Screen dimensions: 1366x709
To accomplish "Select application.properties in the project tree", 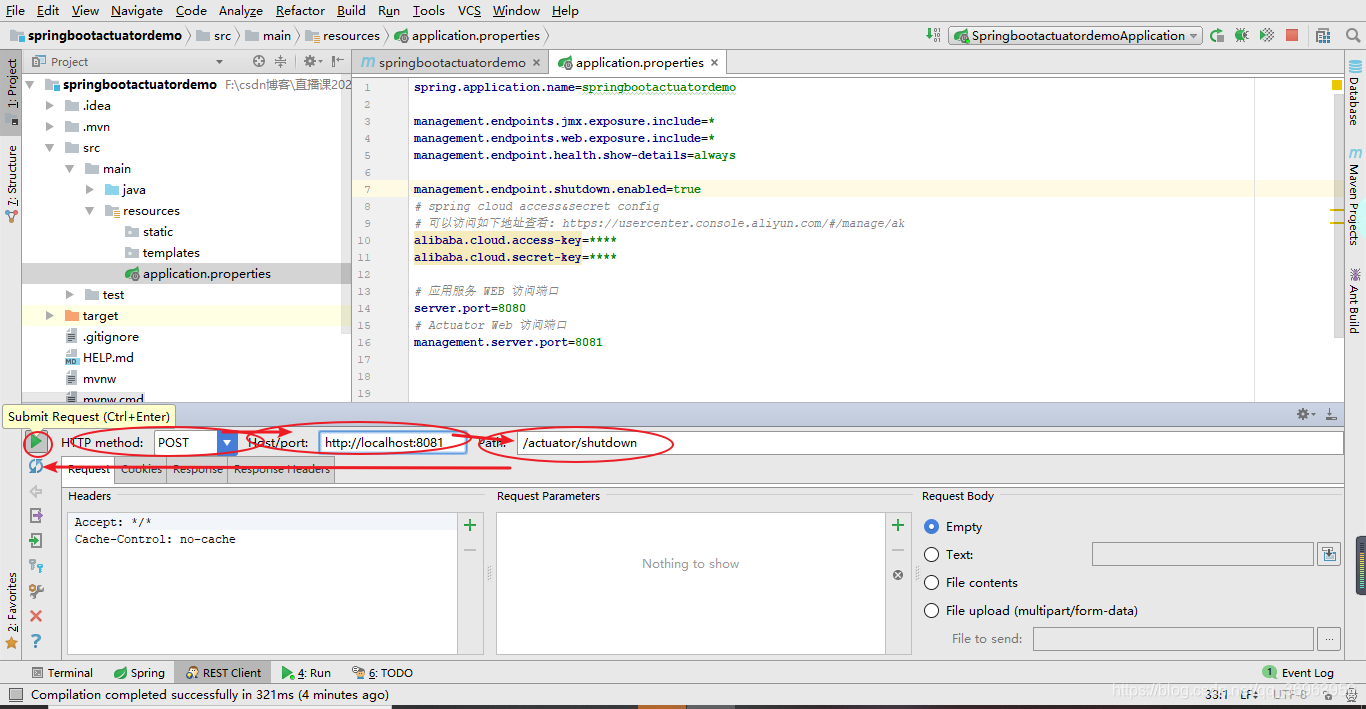I will [x=206, y=274].
